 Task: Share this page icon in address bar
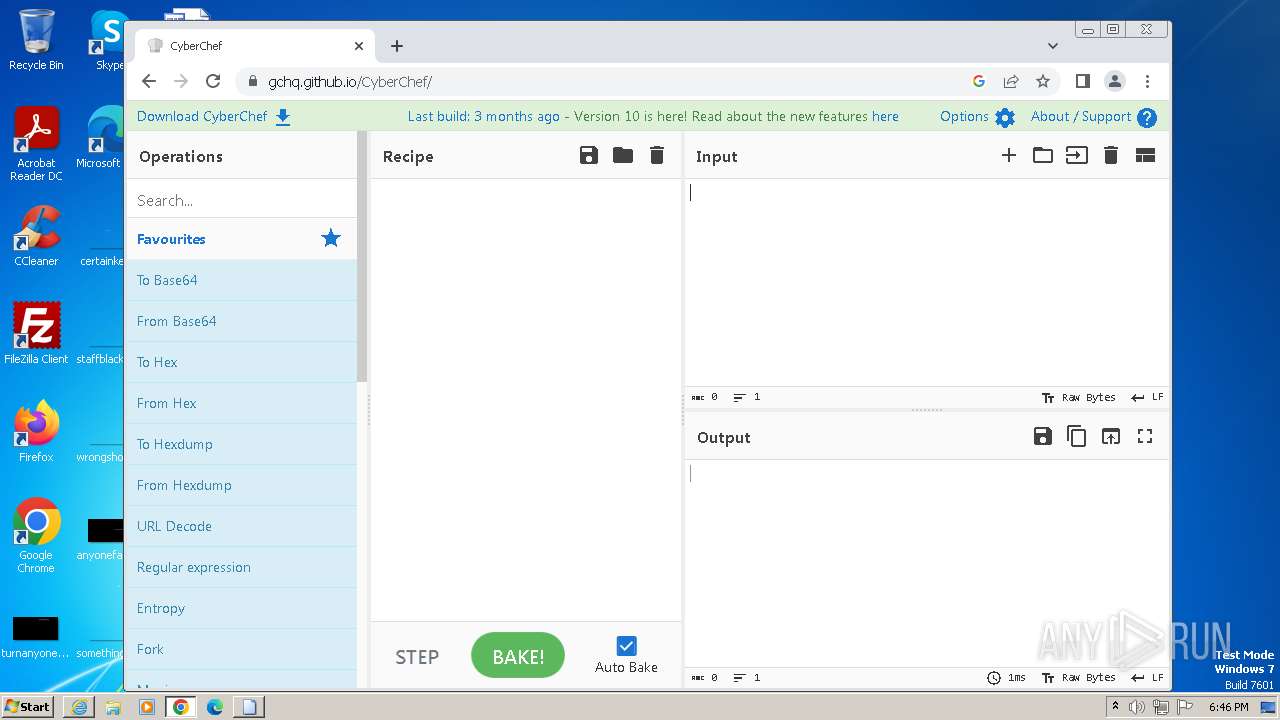1011,81
